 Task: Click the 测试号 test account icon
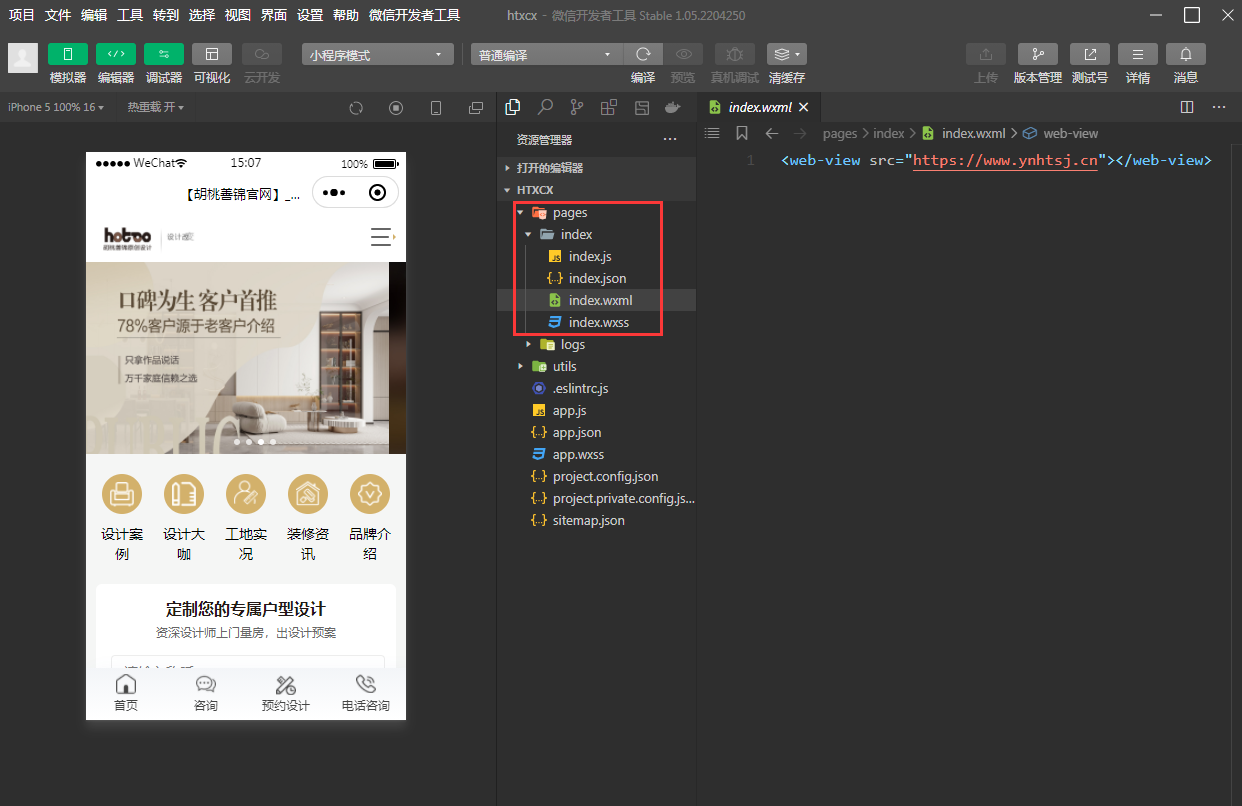tap(1089, 54)
